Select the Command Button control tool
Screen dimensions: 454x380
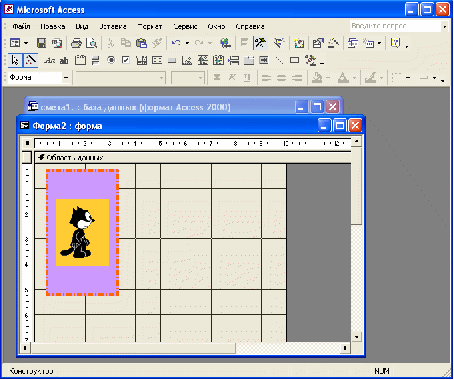(x=172, y=60)
